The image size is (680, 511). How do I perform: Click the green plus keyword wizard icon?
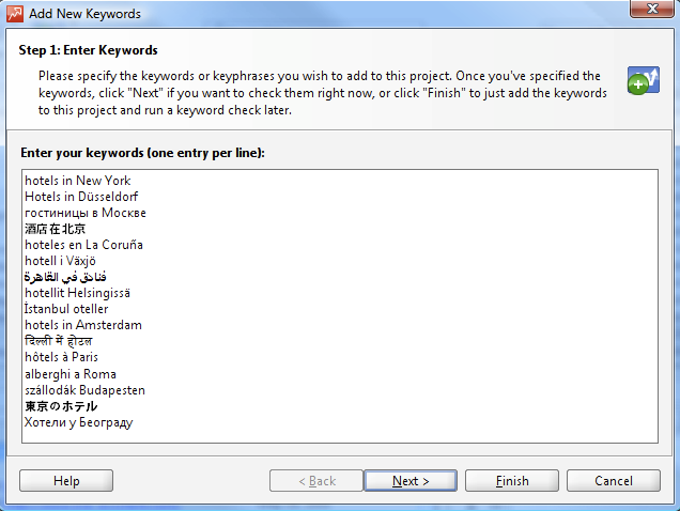coord(643,81)
